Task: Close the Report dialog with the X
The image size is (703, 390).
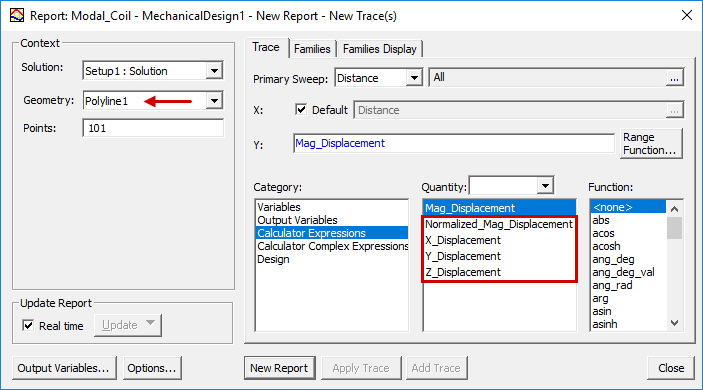Action: [686, 16]
